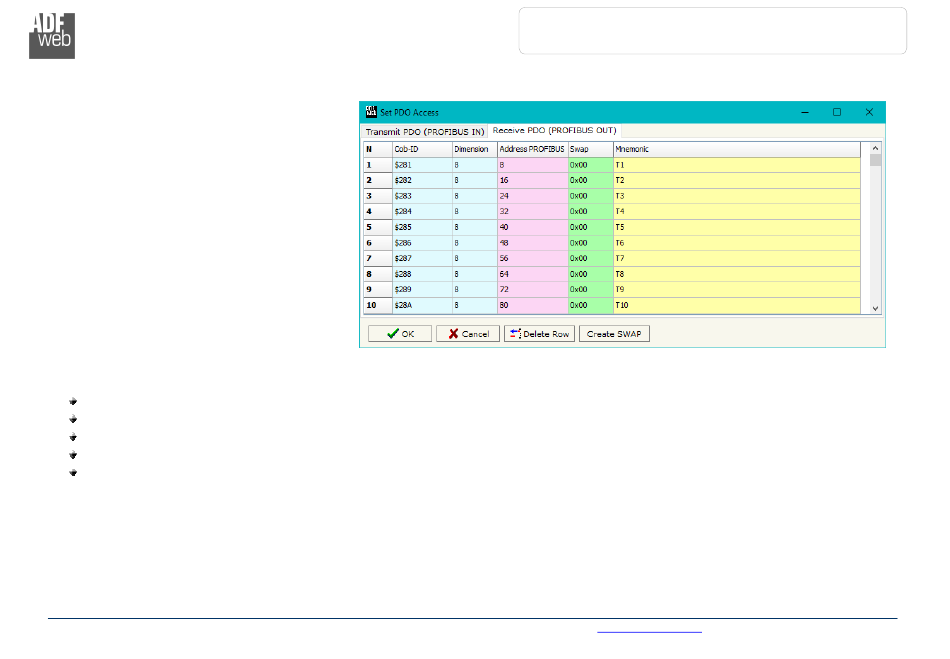Select Cob-ID cell $284

click(x=422, y=211)
